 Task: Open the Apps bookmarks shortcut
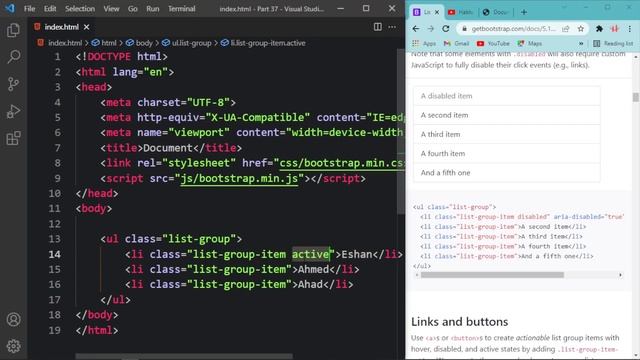click(x=424, y=43)
